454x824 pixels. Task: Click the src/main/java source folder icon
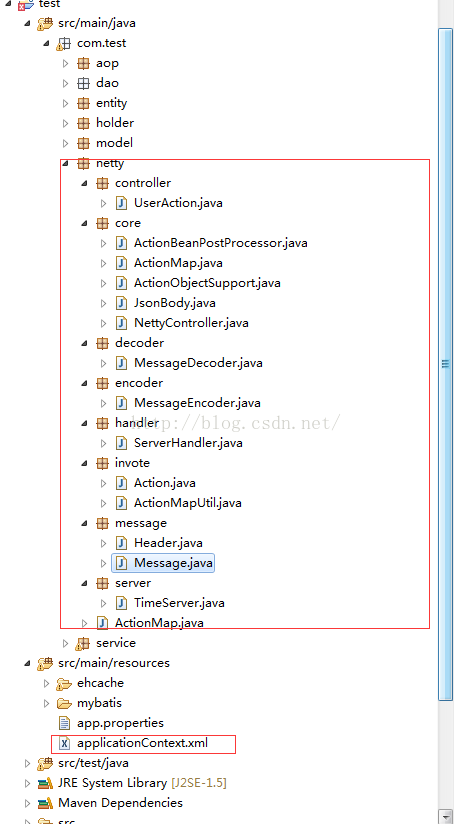coord(45,23)
